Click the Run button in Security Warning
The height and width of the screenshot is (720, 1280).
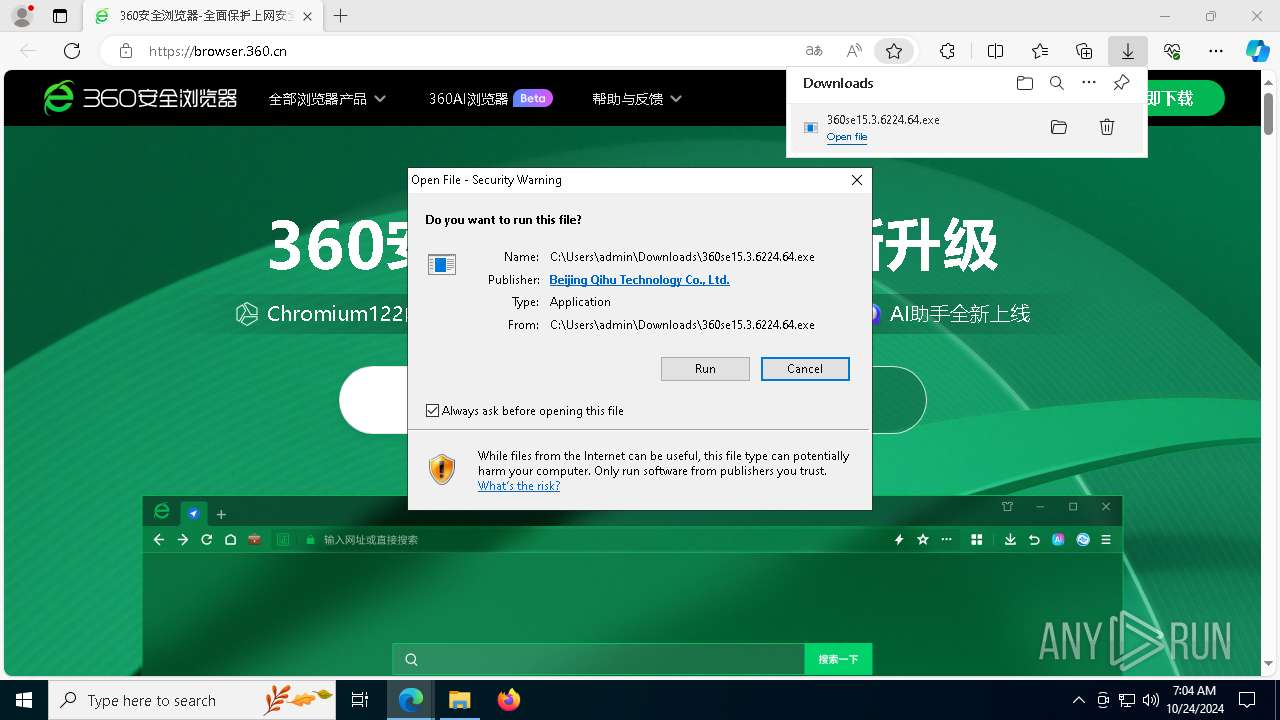click(x=705, y=369)
